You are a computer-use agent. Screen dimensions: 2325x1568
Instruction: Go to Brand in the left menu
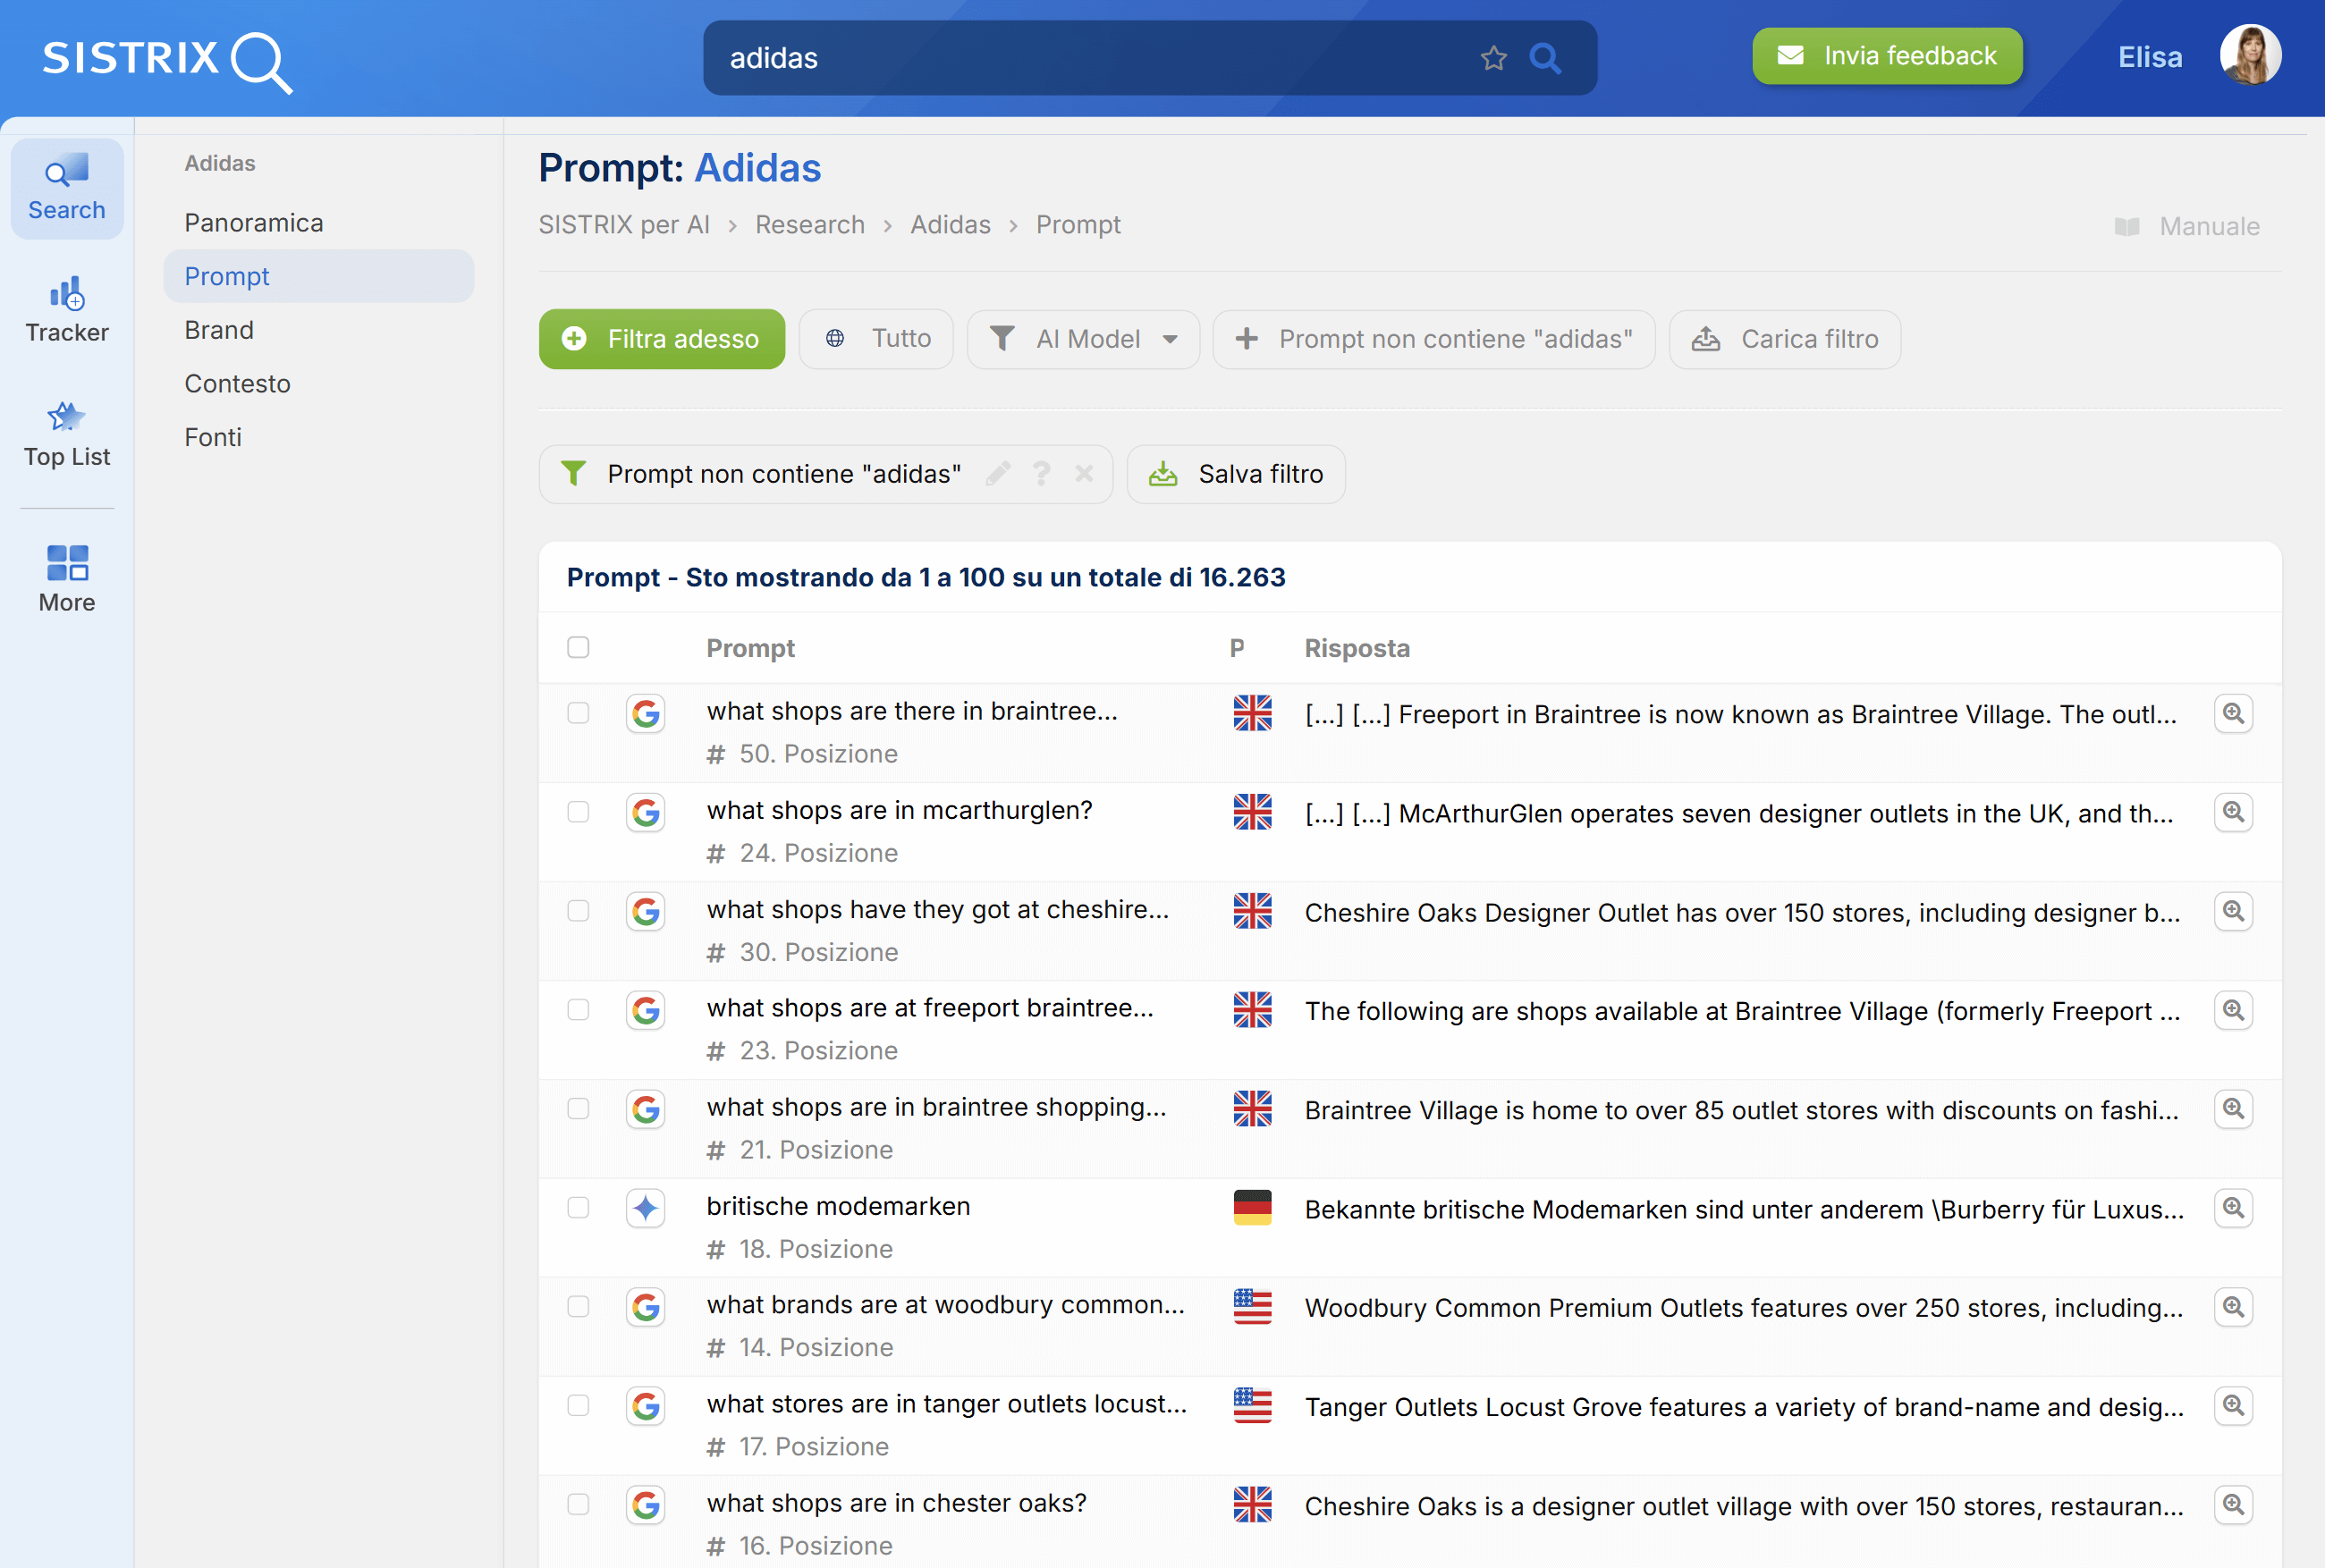219,330
